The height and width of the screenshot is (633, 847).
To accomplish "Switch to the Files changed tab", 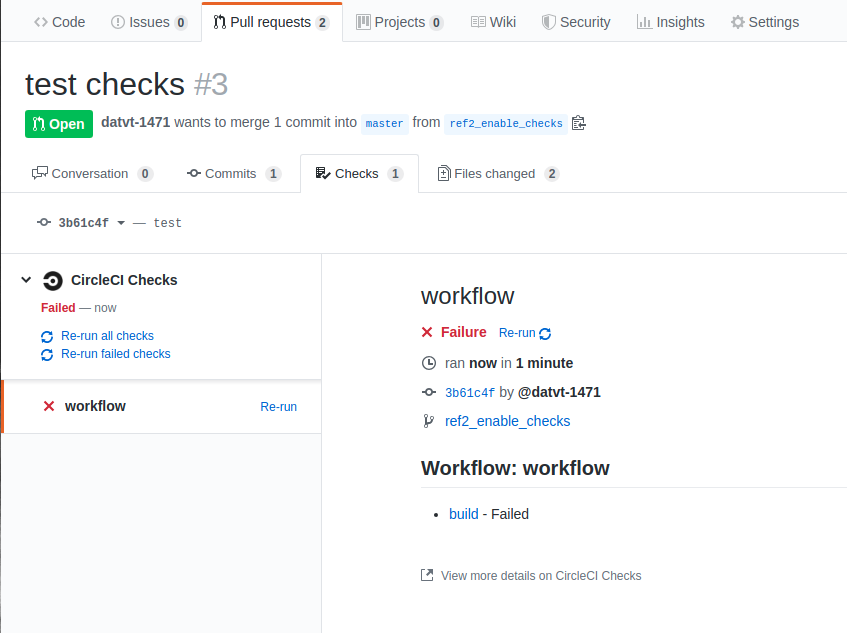I will point(497,174).
